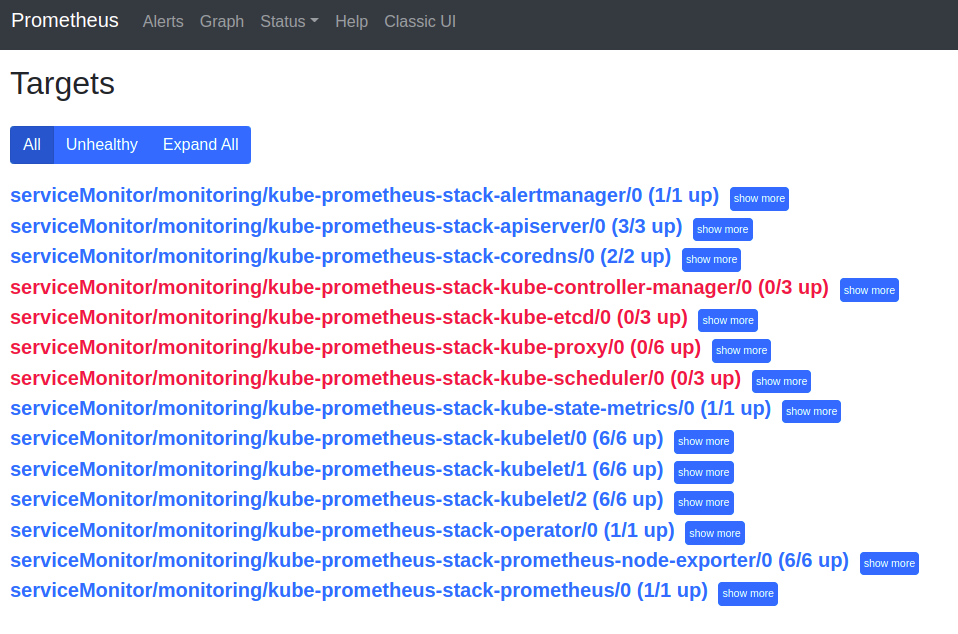Show more labels for the apiserver targets
This screenshot has height=634, width=958.
click(722, 229)
